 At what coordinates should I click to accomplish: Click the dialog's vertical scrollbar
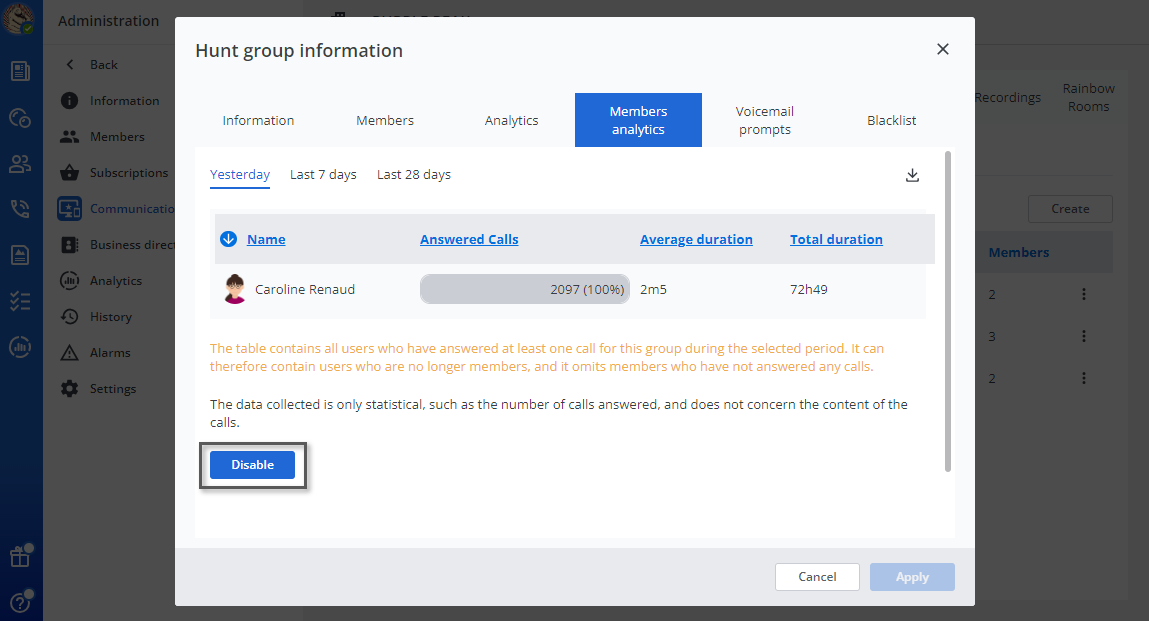pos(948,310)
